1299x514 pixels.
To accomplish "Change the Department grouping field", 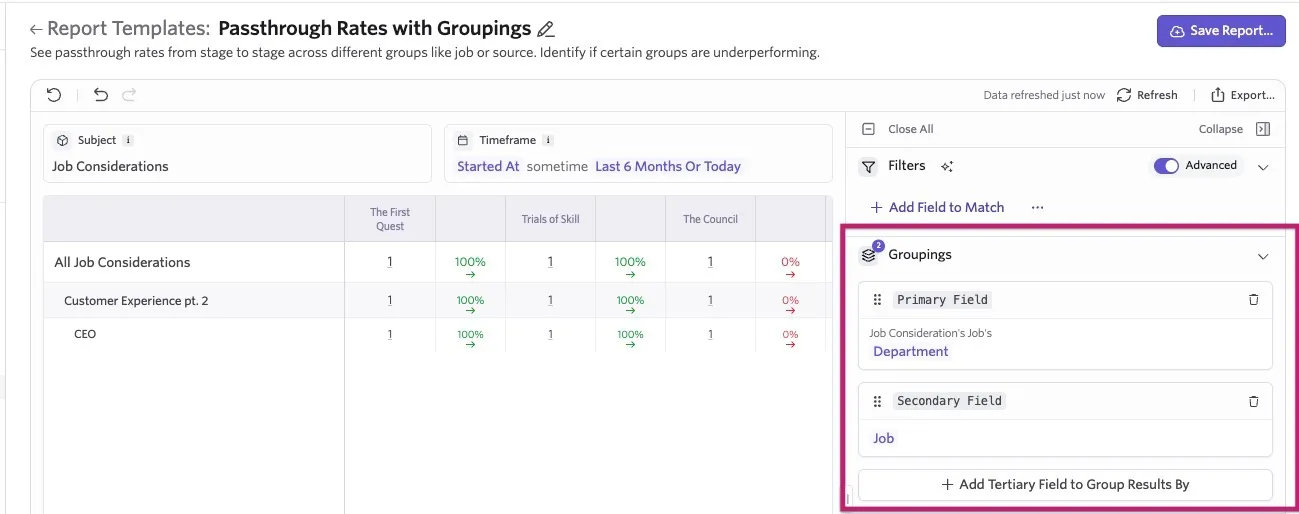I will [910, 351].
